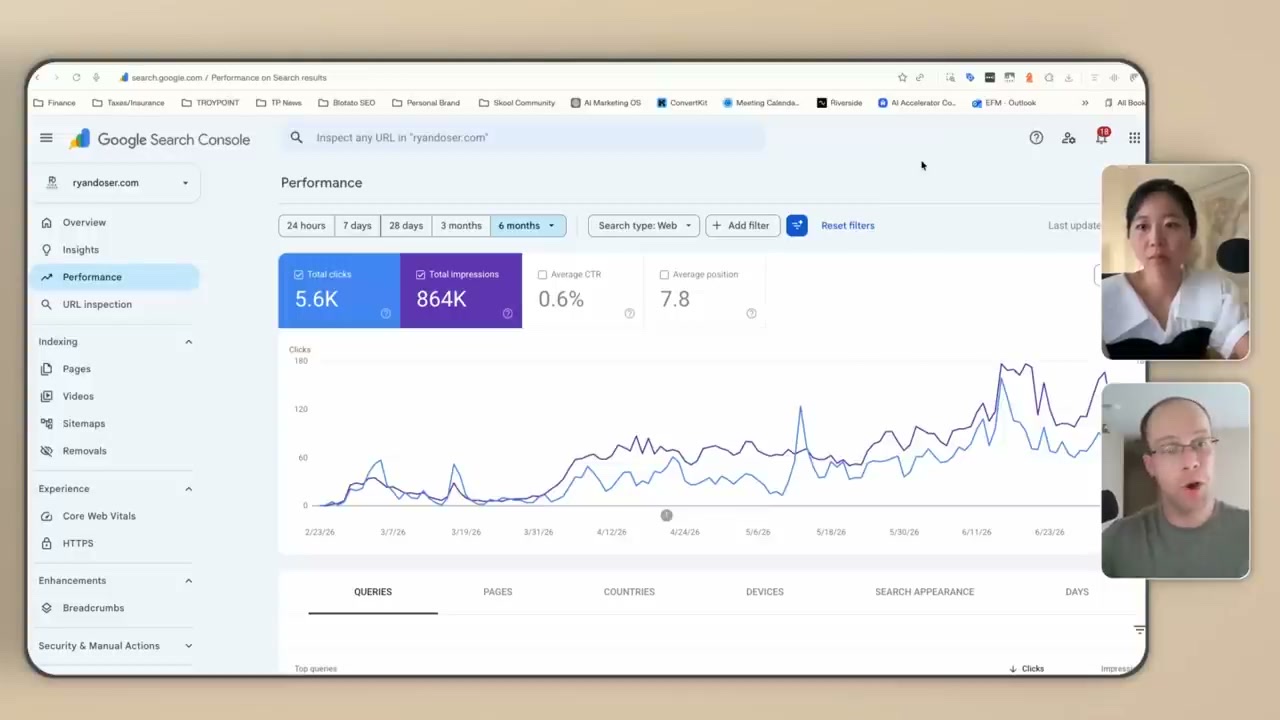Click the Core Web Vitals icon

[x=46, y=516]
